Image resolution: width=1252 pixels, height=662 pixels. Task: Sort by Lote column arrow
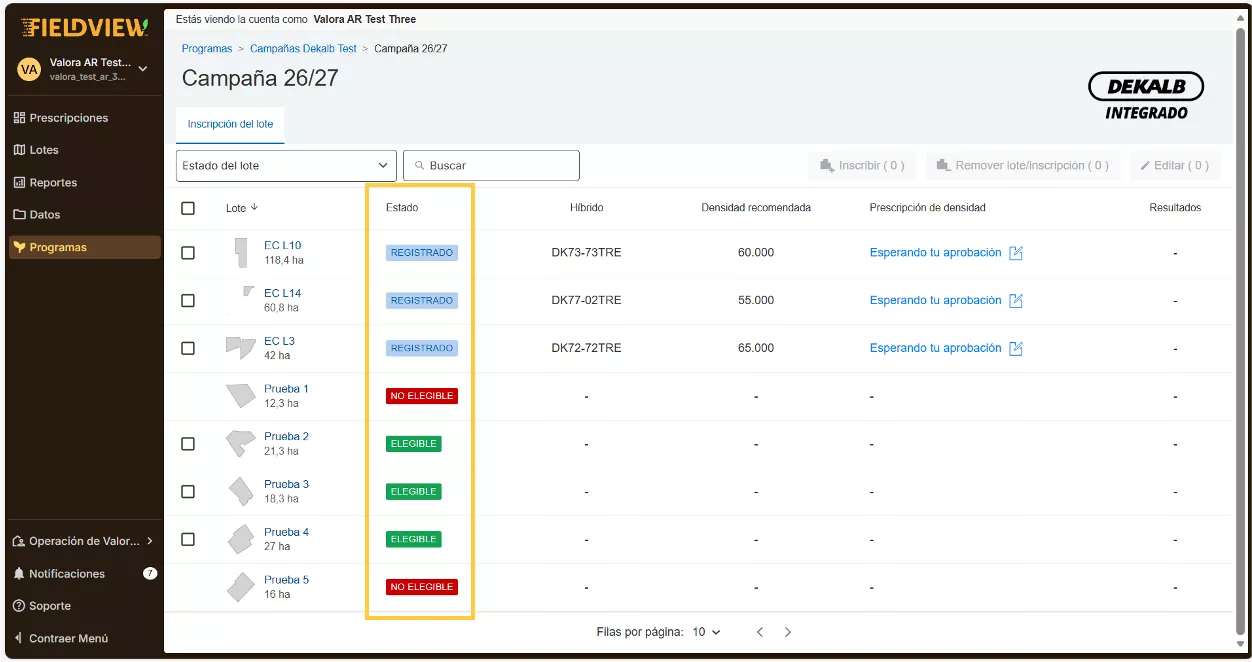(254, 208)
